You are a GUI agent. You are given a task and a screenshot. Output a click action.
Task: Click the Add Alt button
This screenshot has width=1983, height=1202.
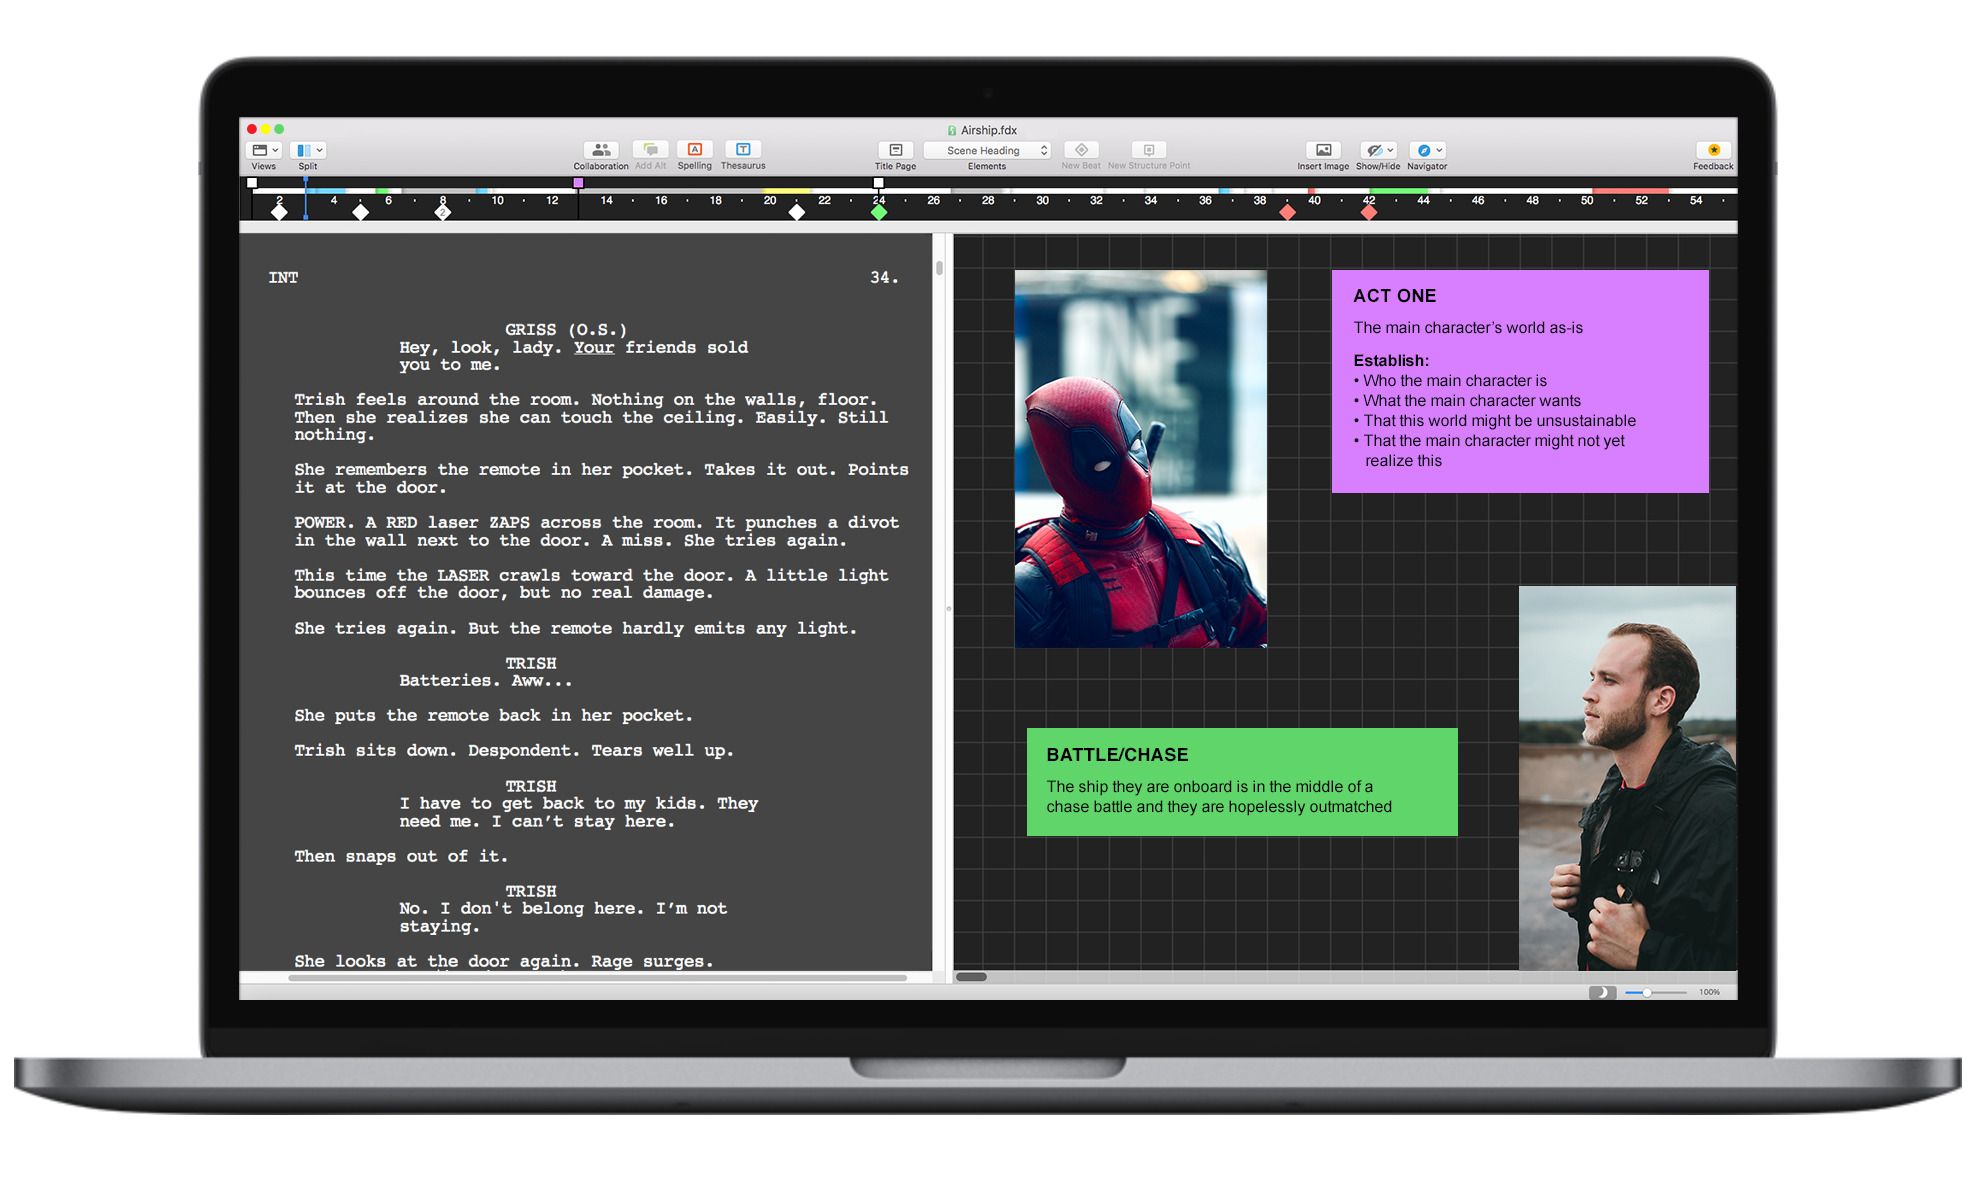coord(650,150)
